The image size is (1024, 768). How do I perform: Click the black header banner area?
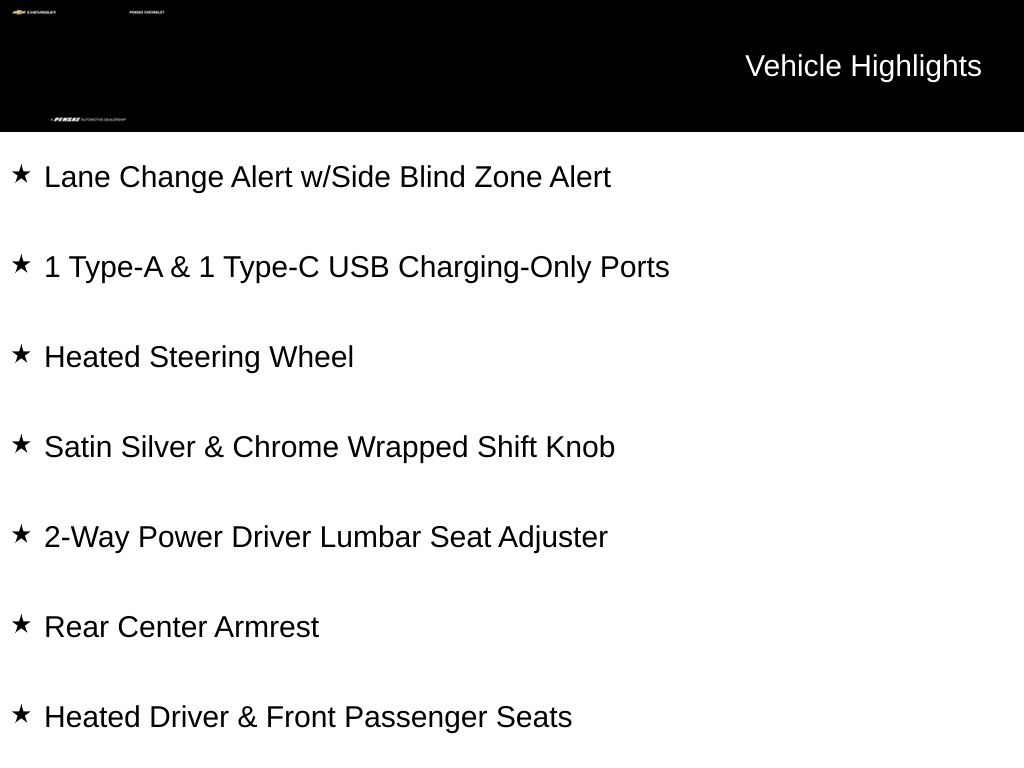[x=512, y=66]
